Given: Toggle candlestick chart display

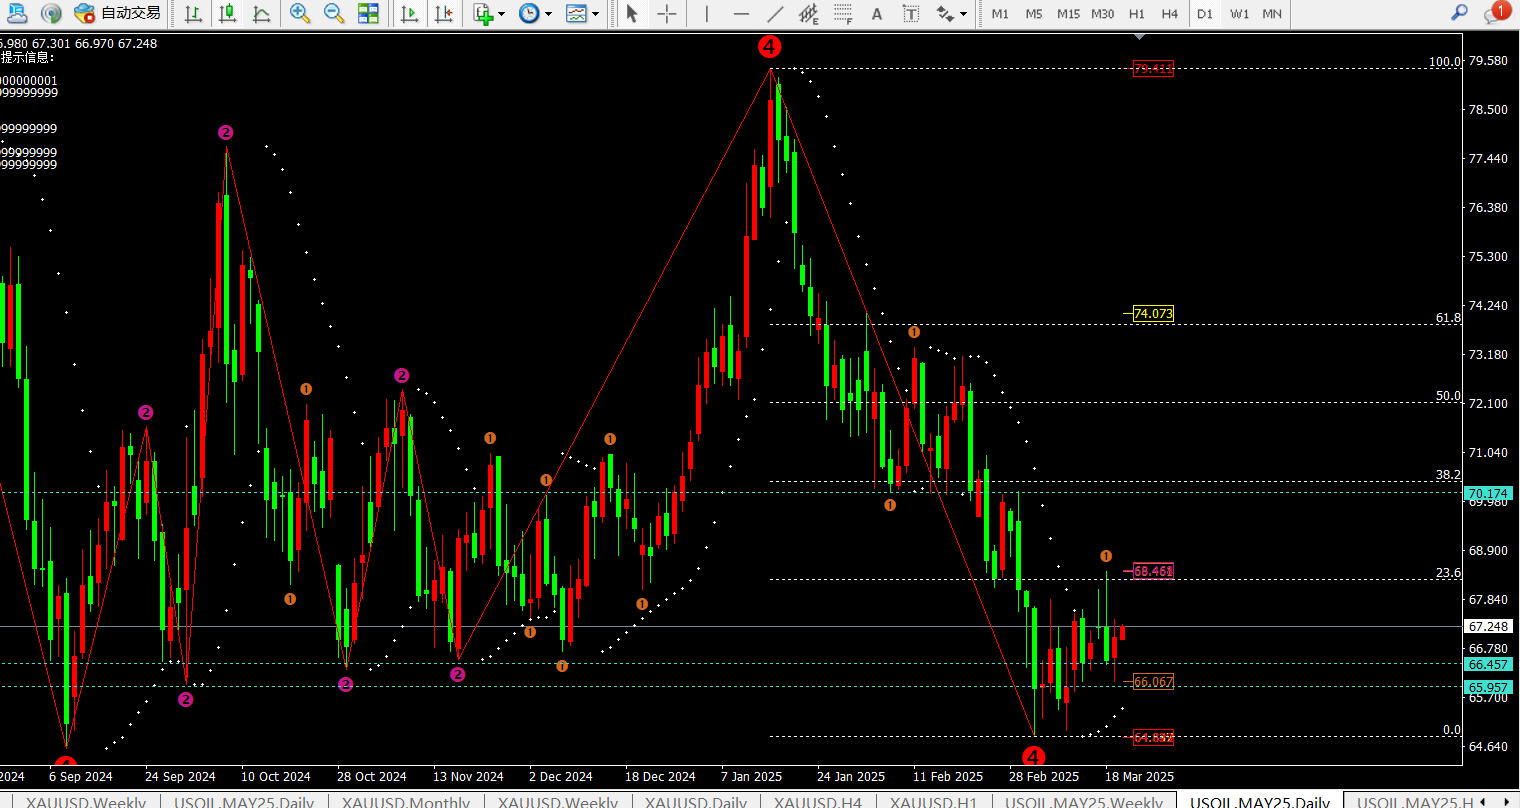Looking at the screenshot, I should 228,14.
